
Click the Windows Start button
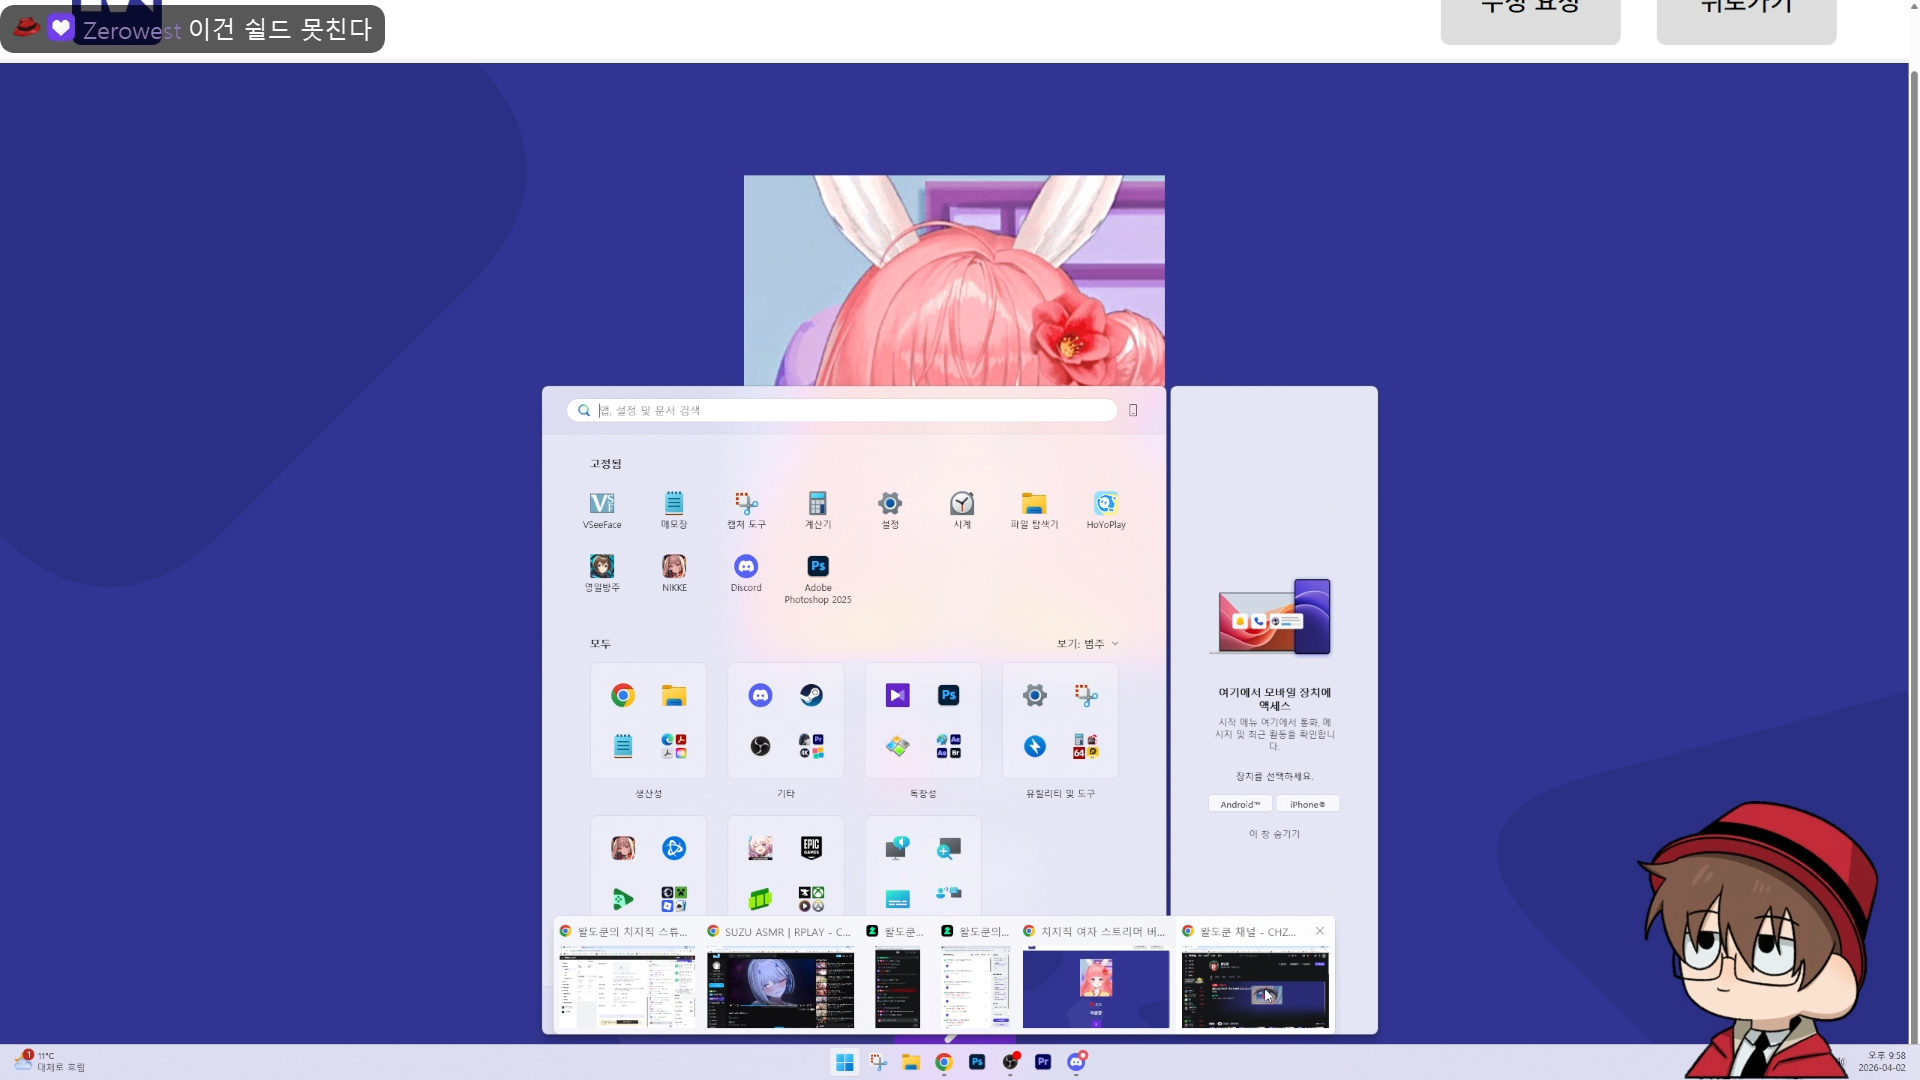point(845,1062)
